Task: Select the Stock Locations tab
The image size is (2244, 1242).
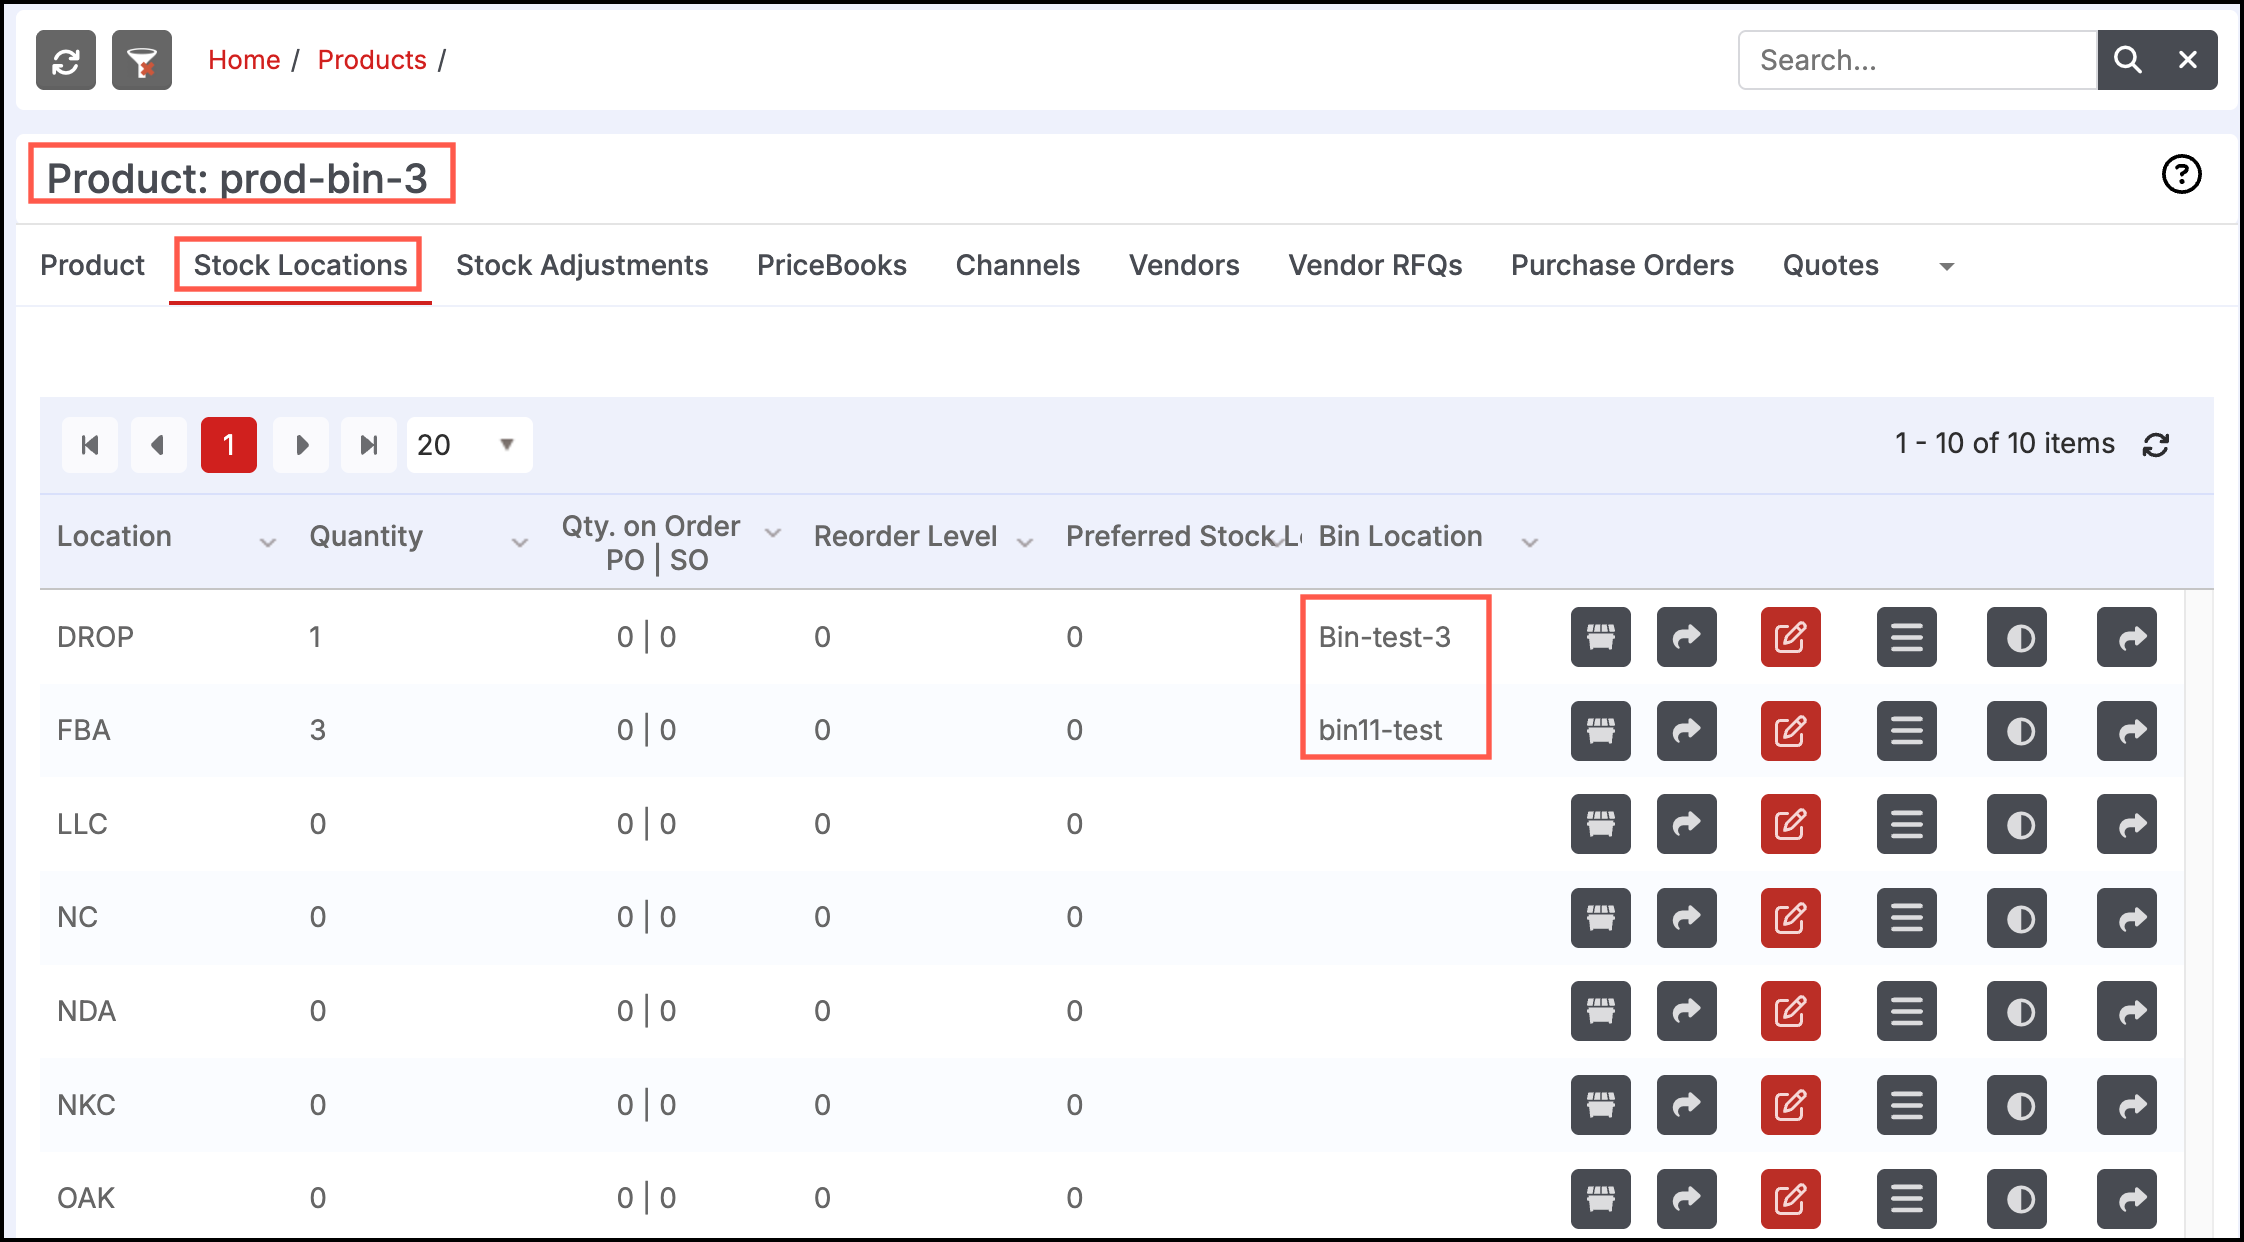Action: [300, 265]
